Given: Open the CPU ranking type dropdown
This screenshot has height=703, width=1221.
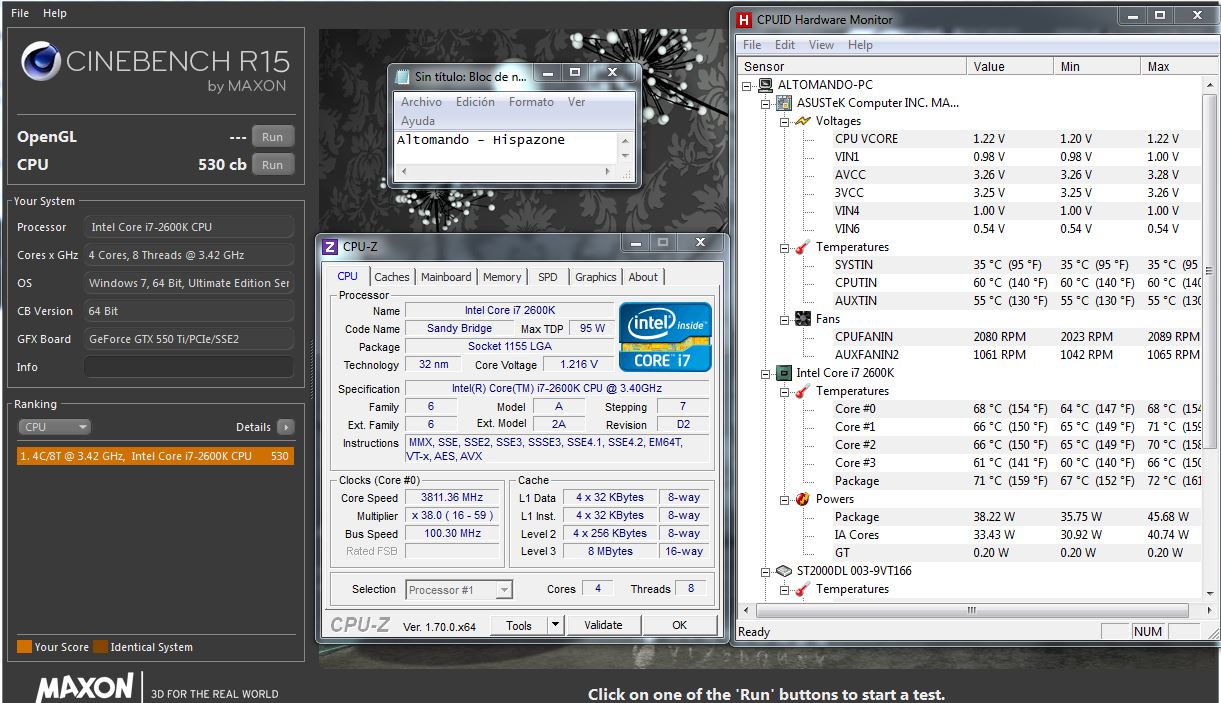Looking at the screenshot, I should pos(55,427).
